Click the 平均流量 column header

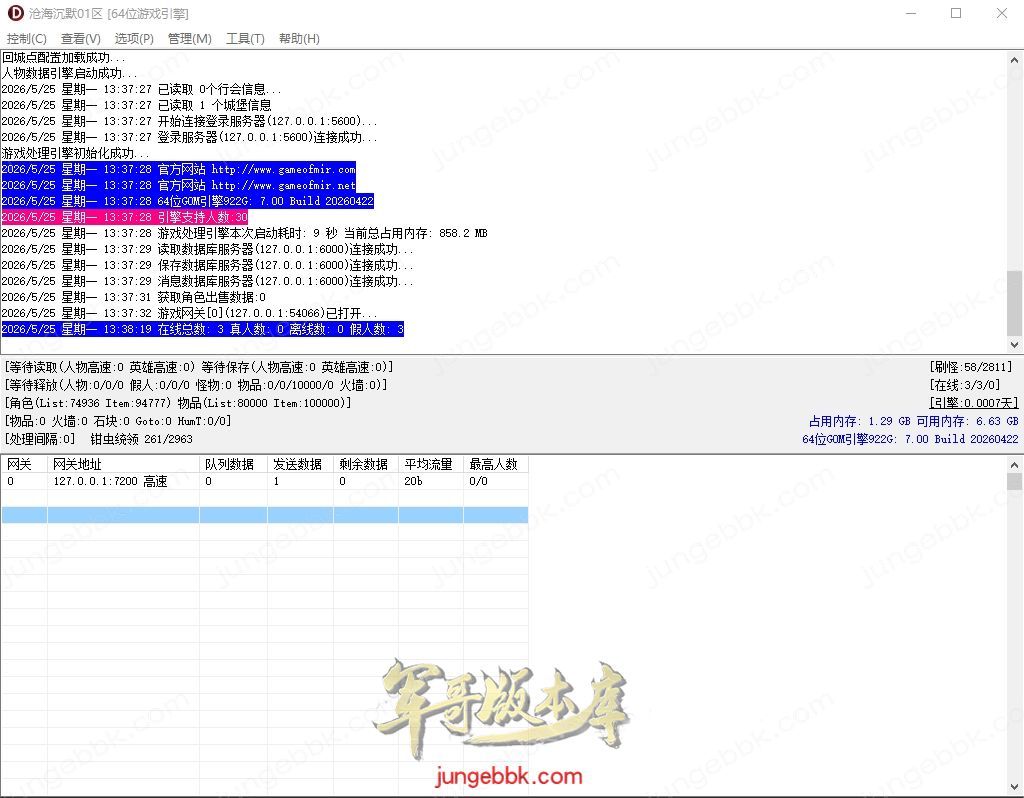pos(431,464)
